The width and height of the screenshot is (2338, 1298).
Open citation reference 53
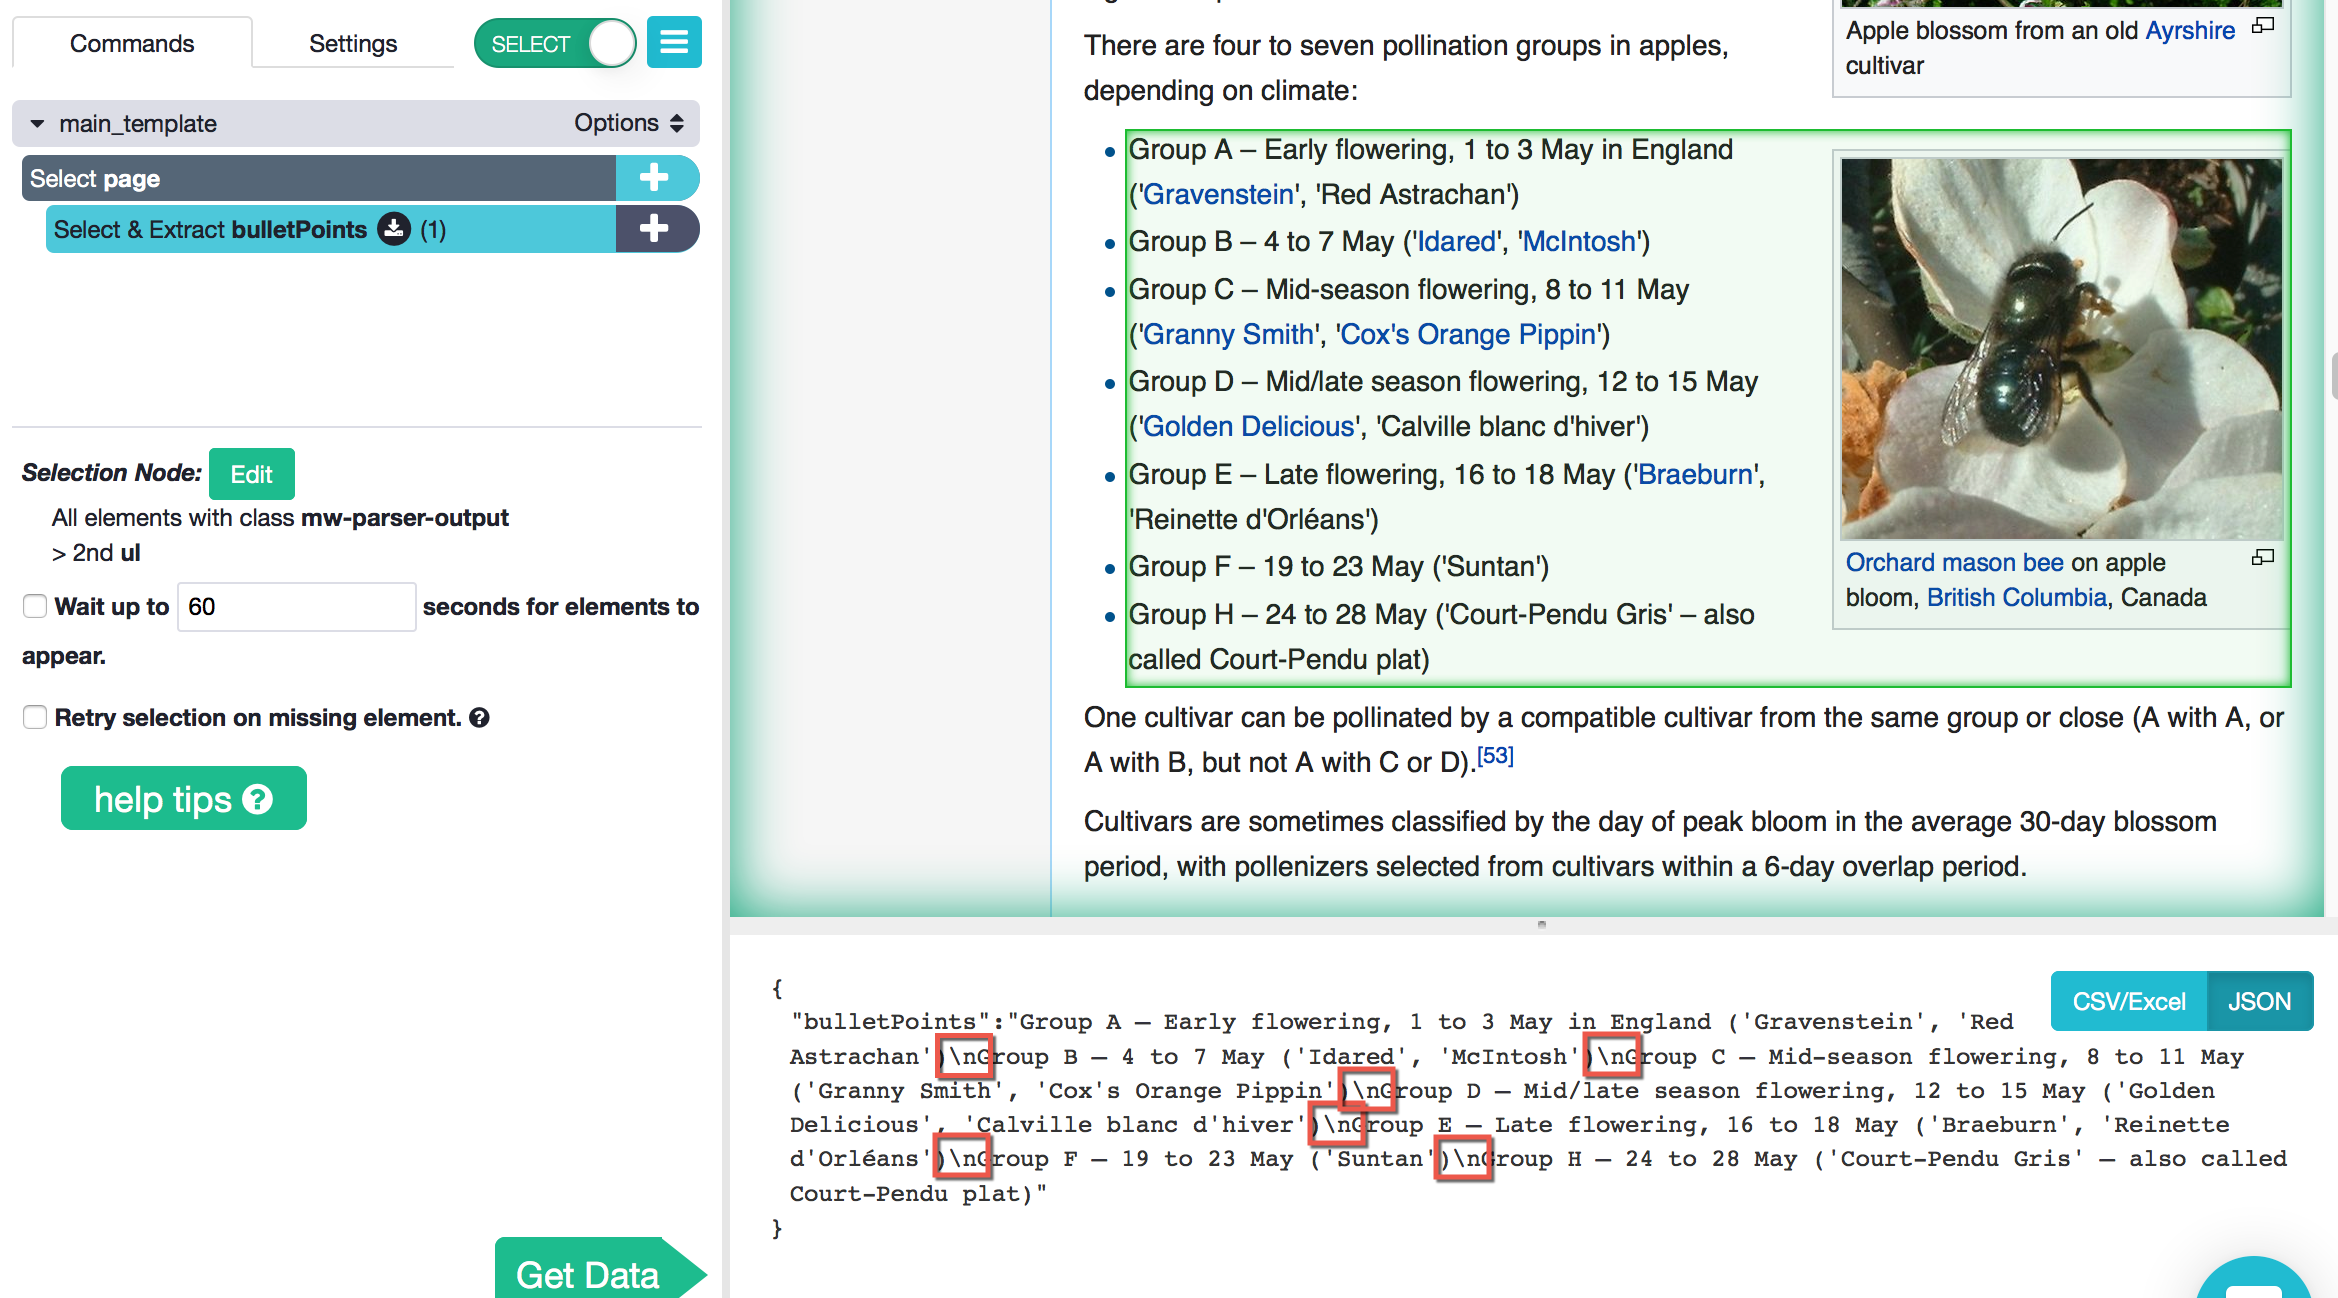[1495, 755]
